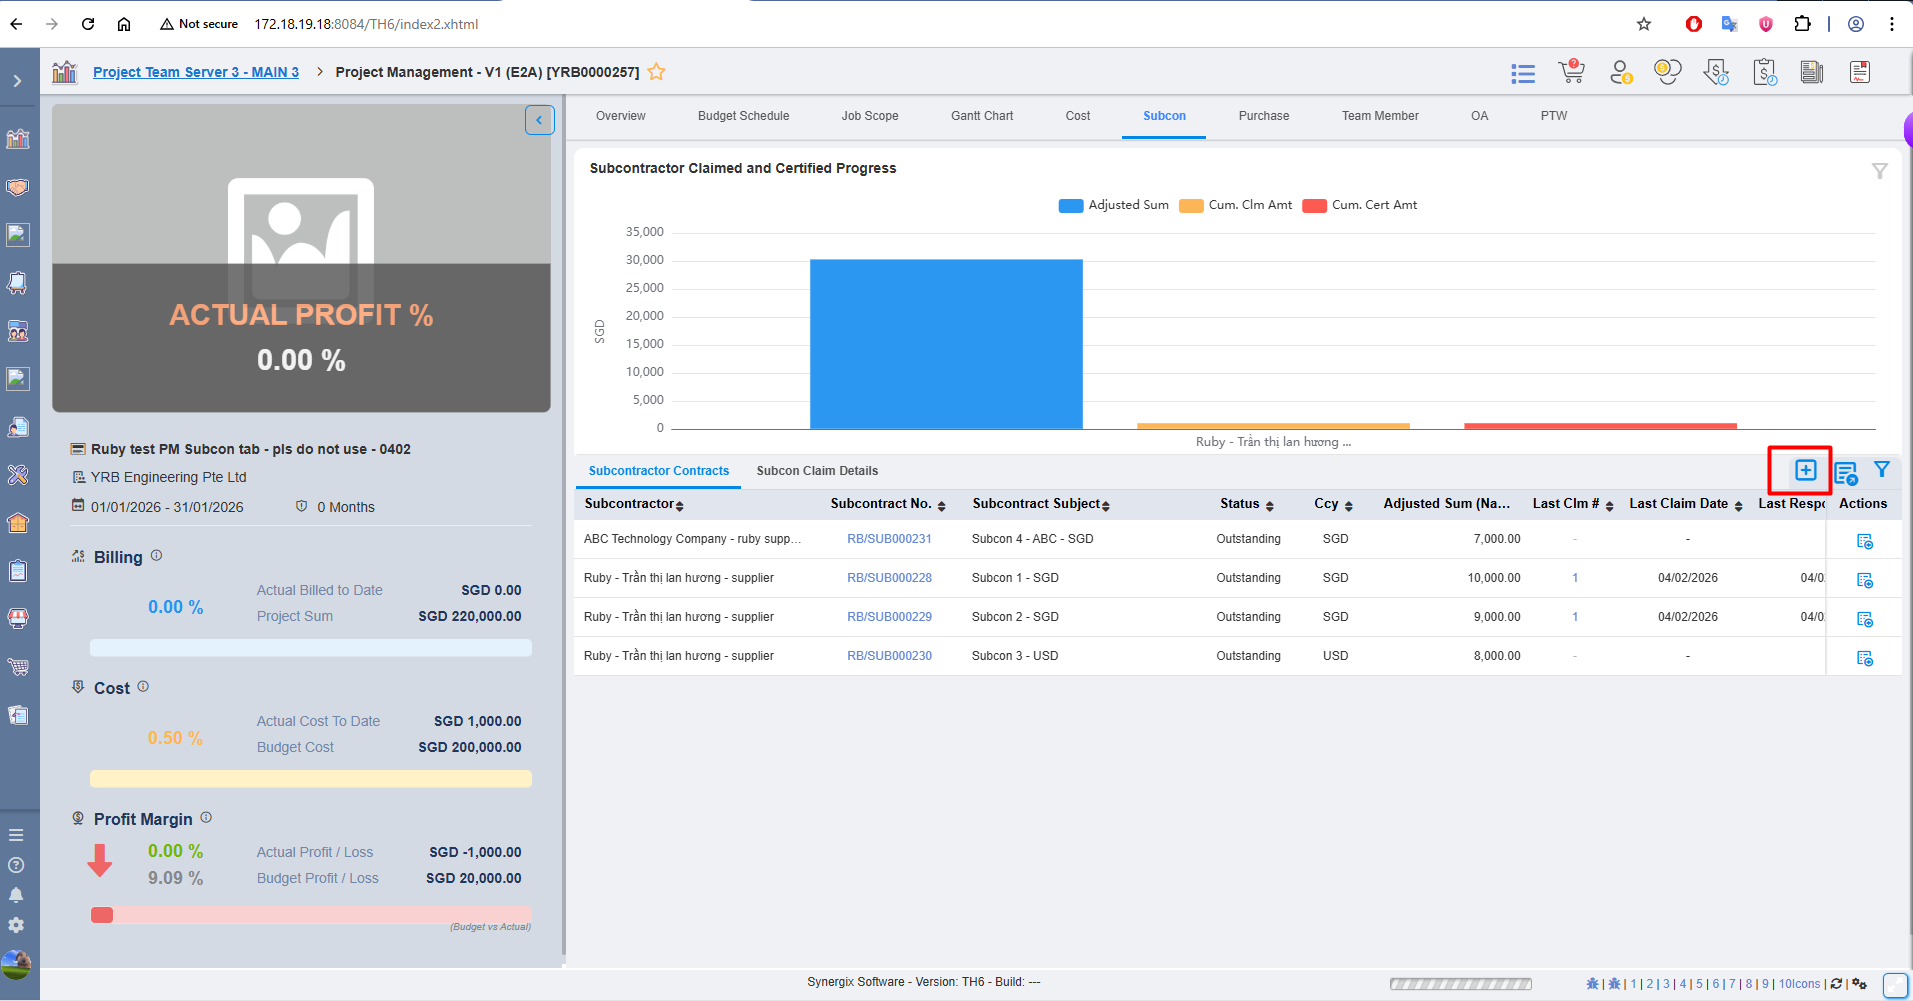
Task: Open the person document icon in the sidebar
Action: [x=18, y=427]
